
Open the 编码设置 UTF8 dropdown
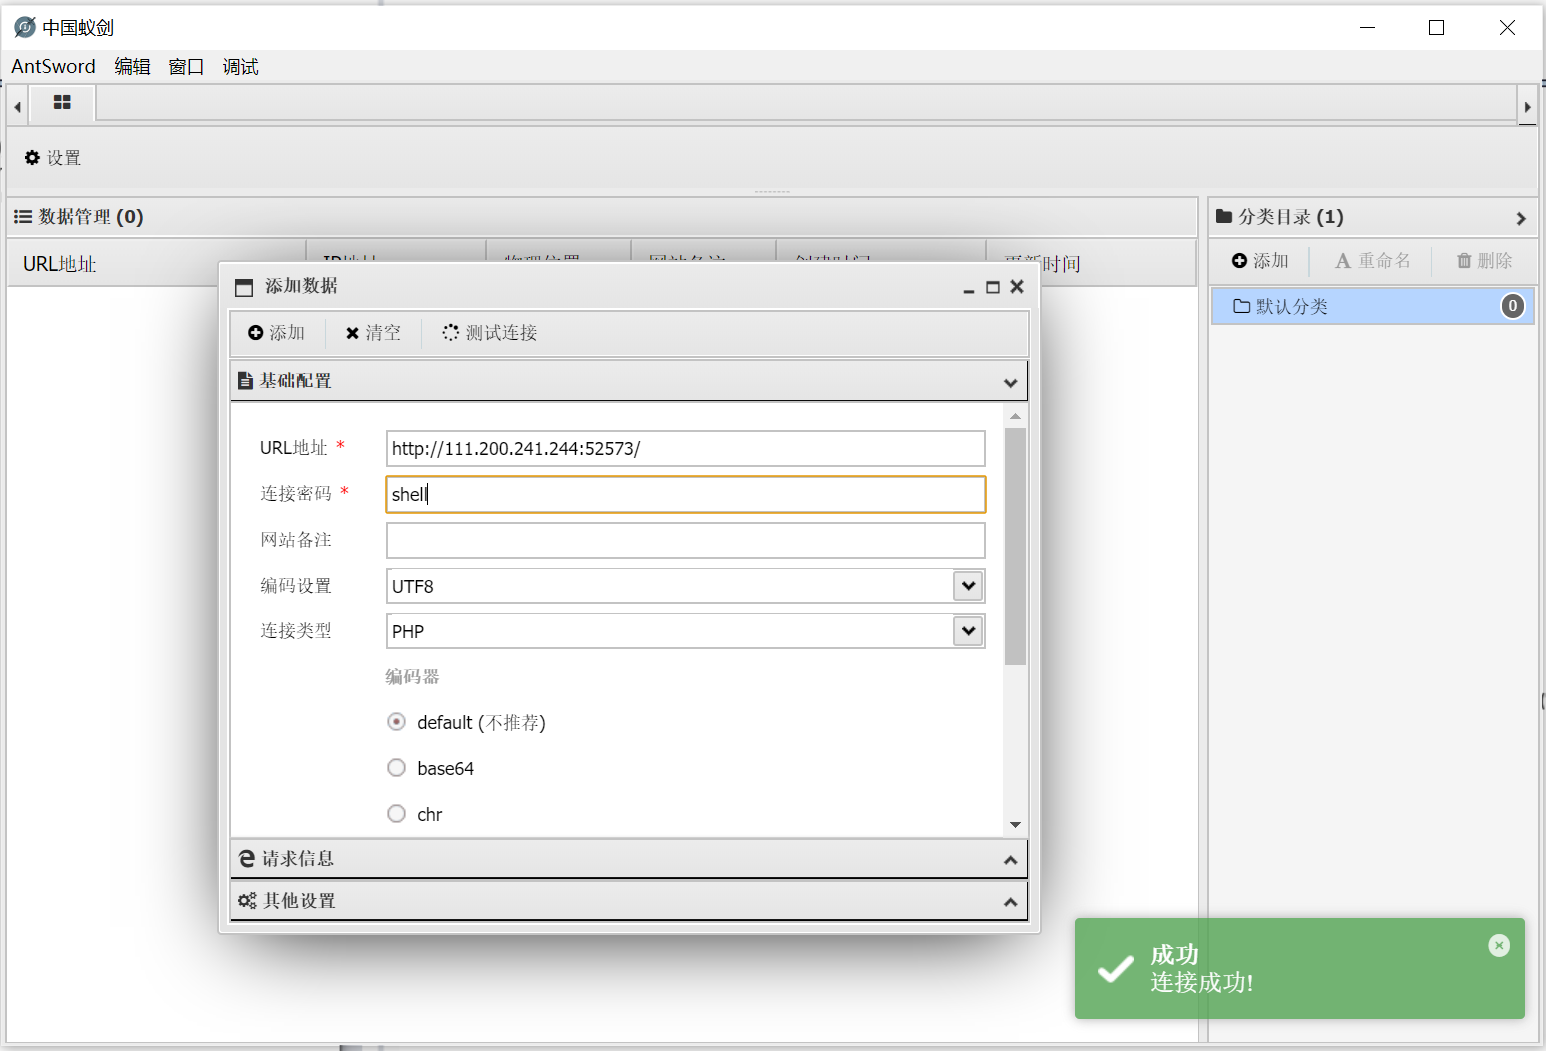pos(966,585)
